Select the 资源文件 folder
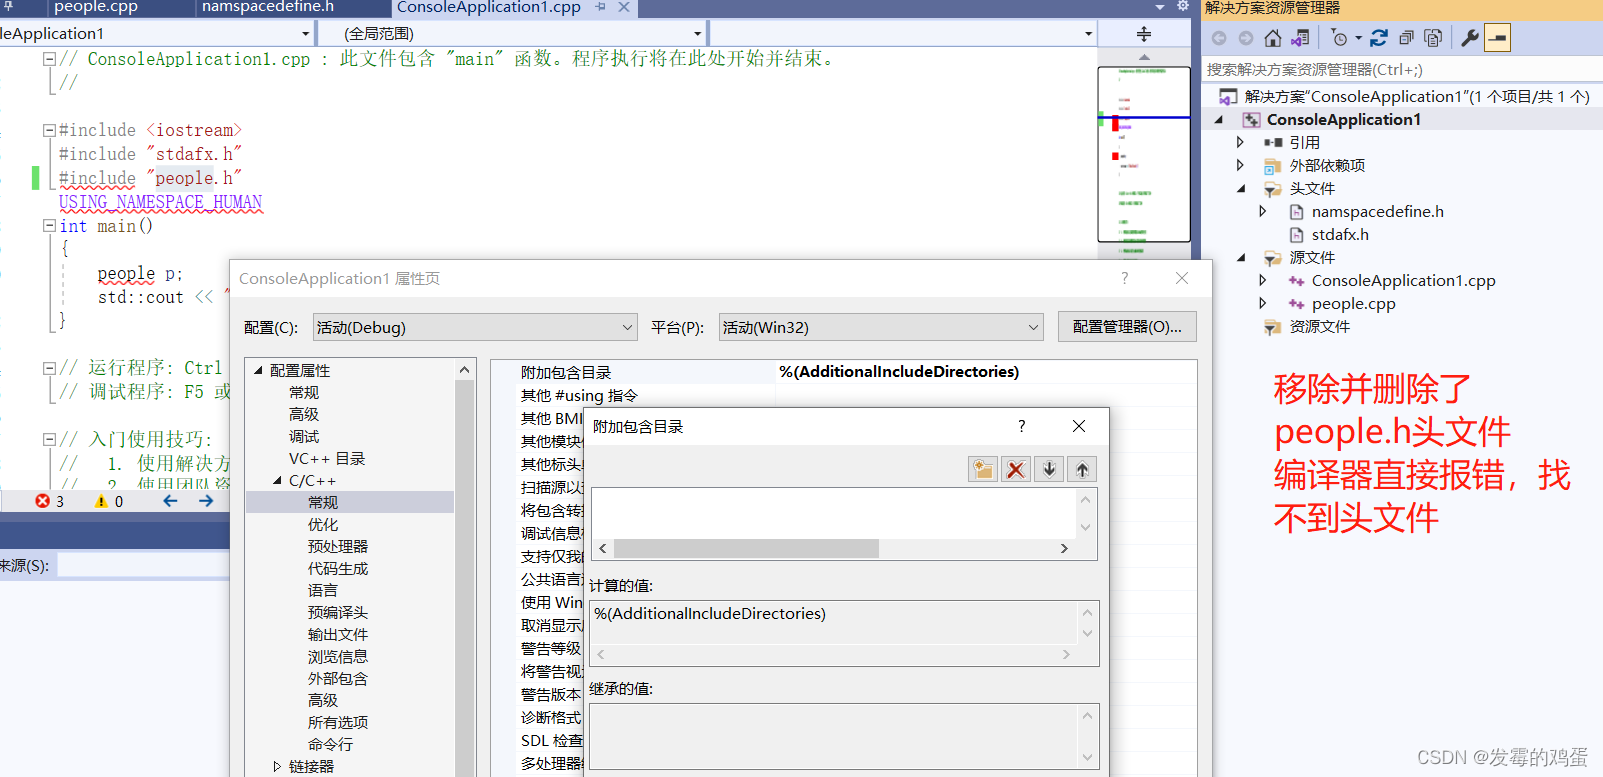The image size is (1603, 777). click(1319, 326)
